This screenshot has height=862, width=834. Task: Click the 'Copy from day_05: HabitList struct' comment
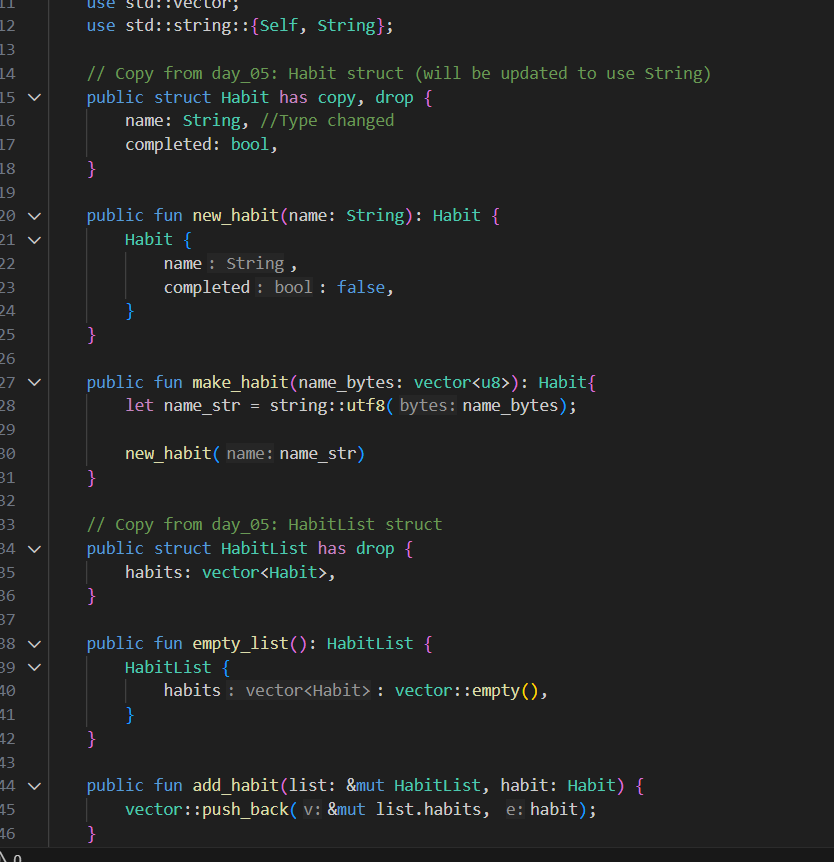(264, 524)
